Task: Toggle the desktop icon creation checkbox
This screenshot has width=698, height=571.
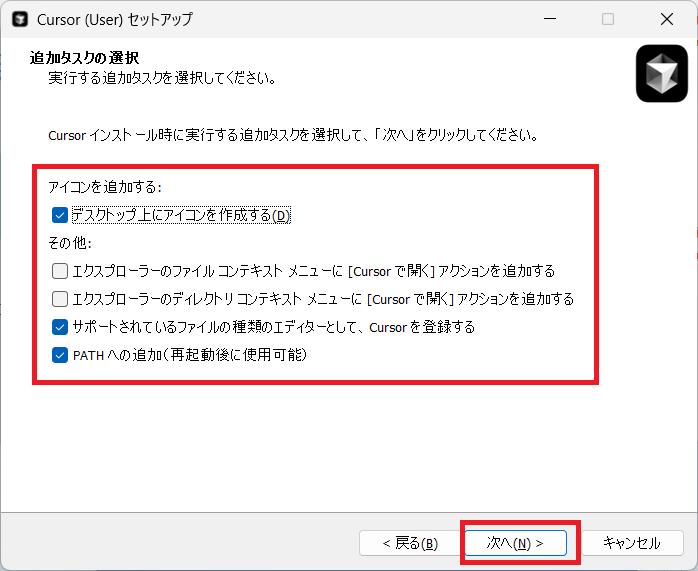Action: (x=60, y=215)
